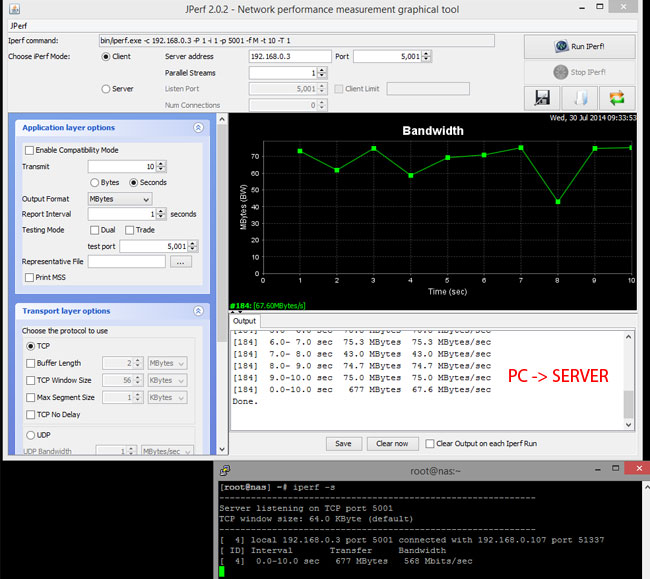Click the options panel scroll up arrow

tap(222, 119)
